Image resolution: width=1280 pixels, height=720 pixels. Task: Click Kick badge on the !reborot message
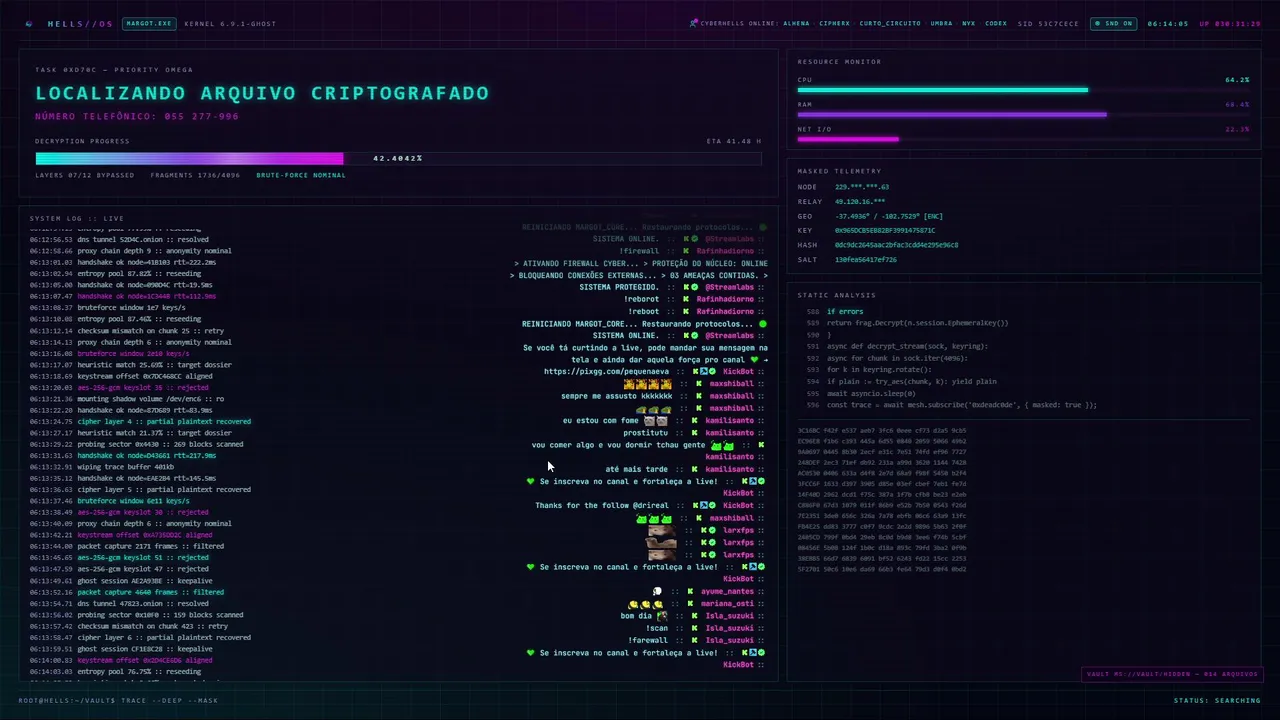[x=686, y=299]
